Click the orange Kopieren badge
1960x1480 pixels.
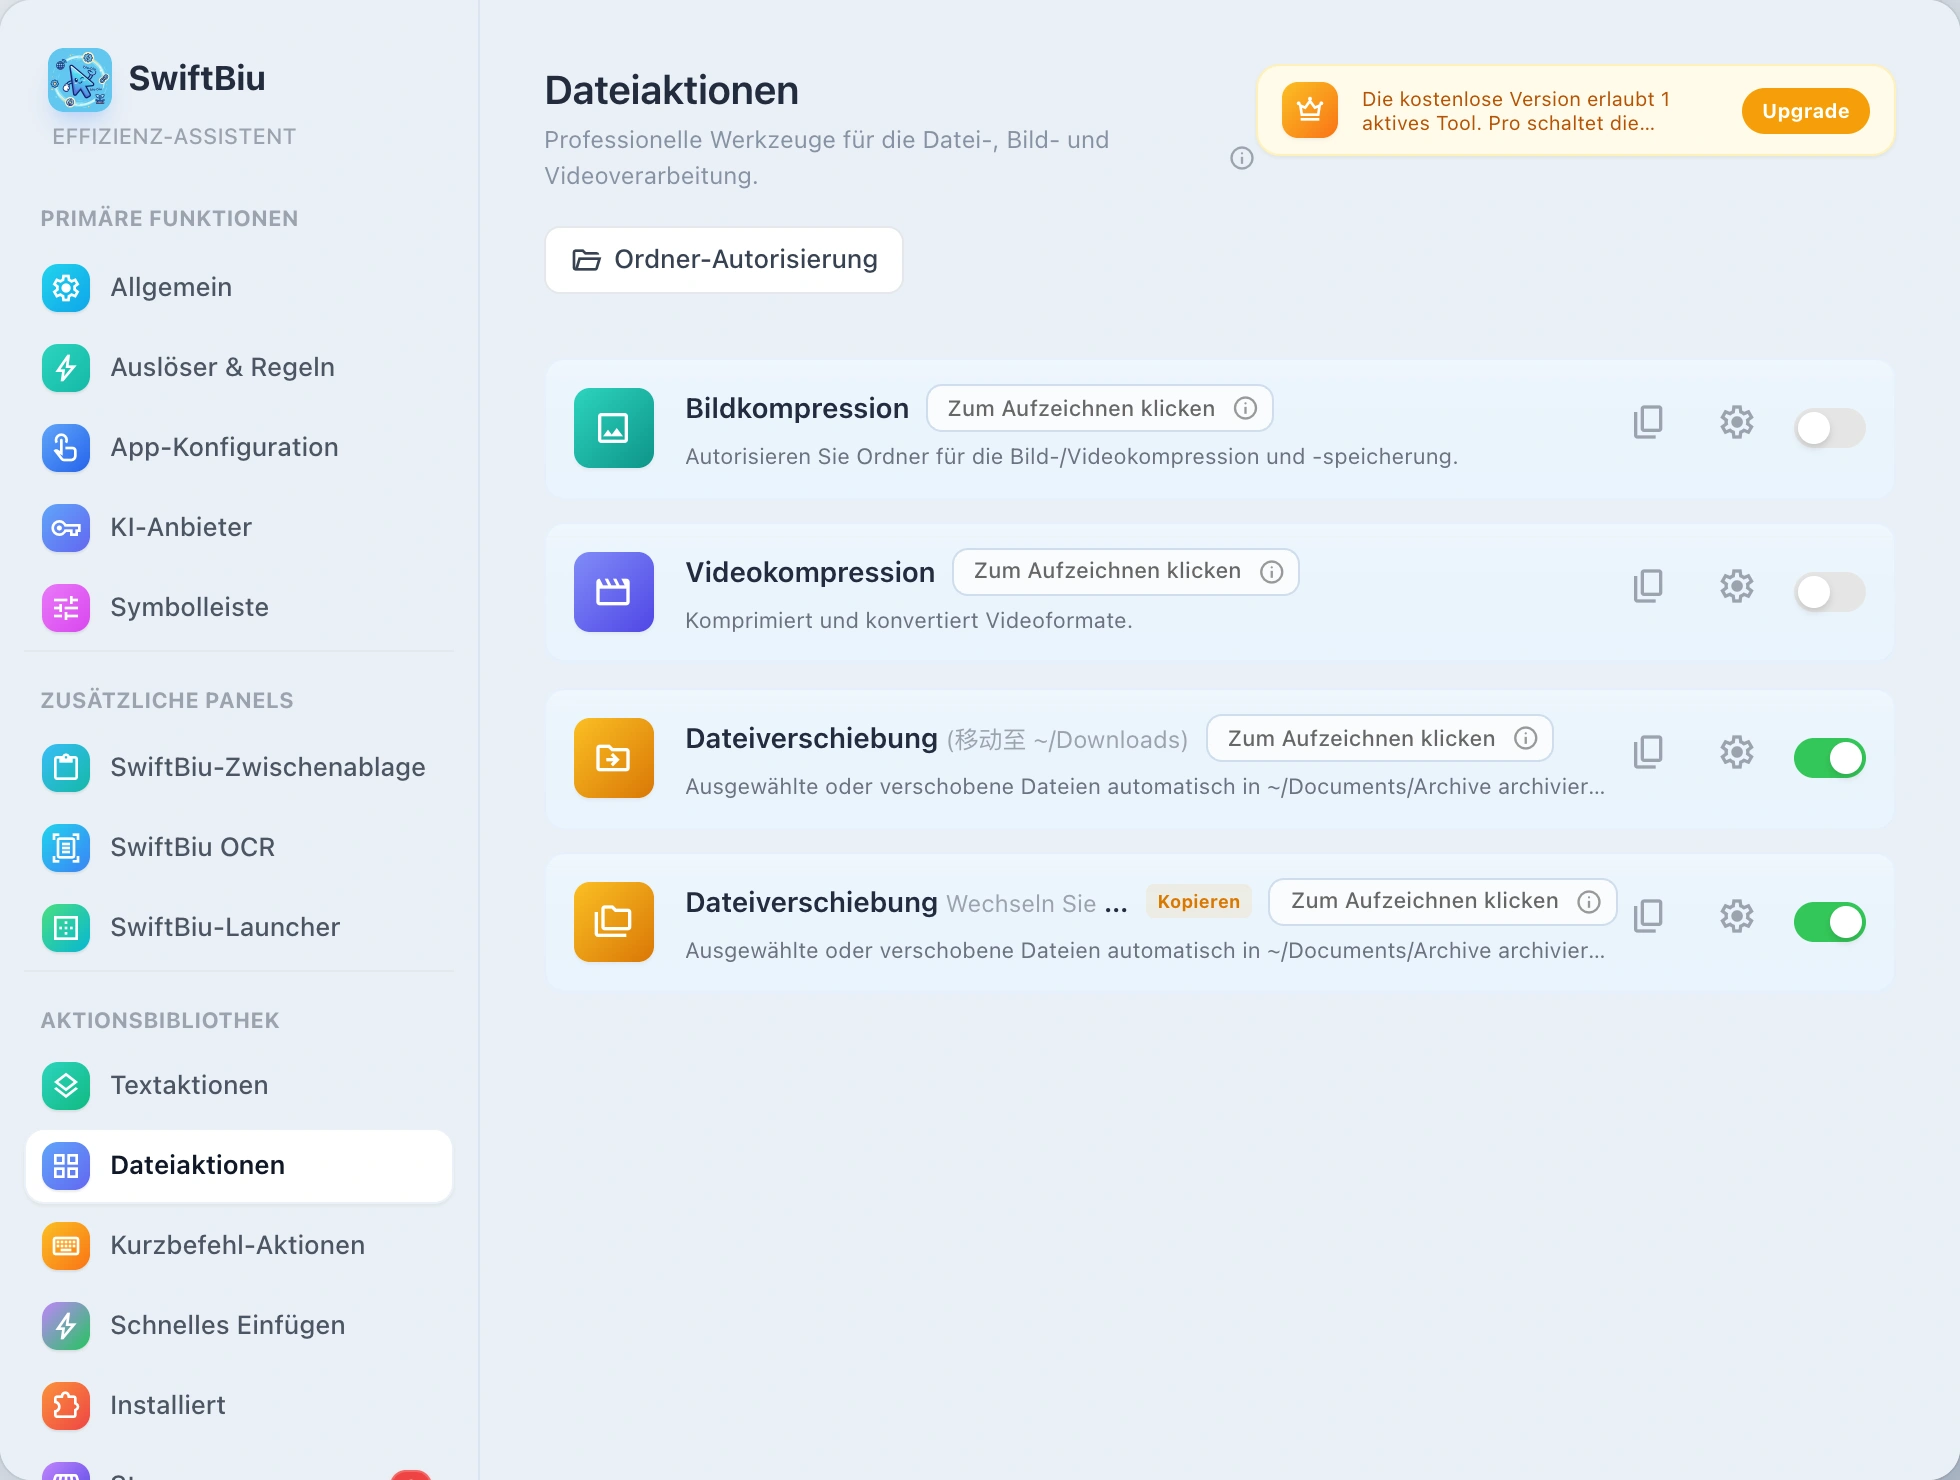[1198, 902]
